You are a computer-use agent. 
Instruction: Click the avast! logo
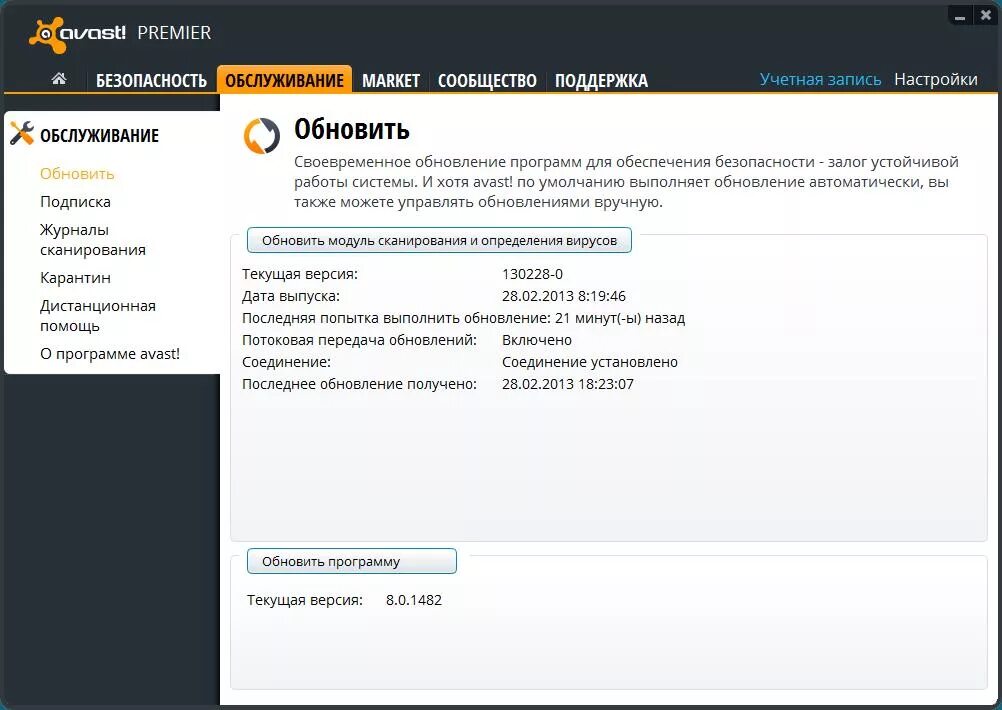point(77,34)
